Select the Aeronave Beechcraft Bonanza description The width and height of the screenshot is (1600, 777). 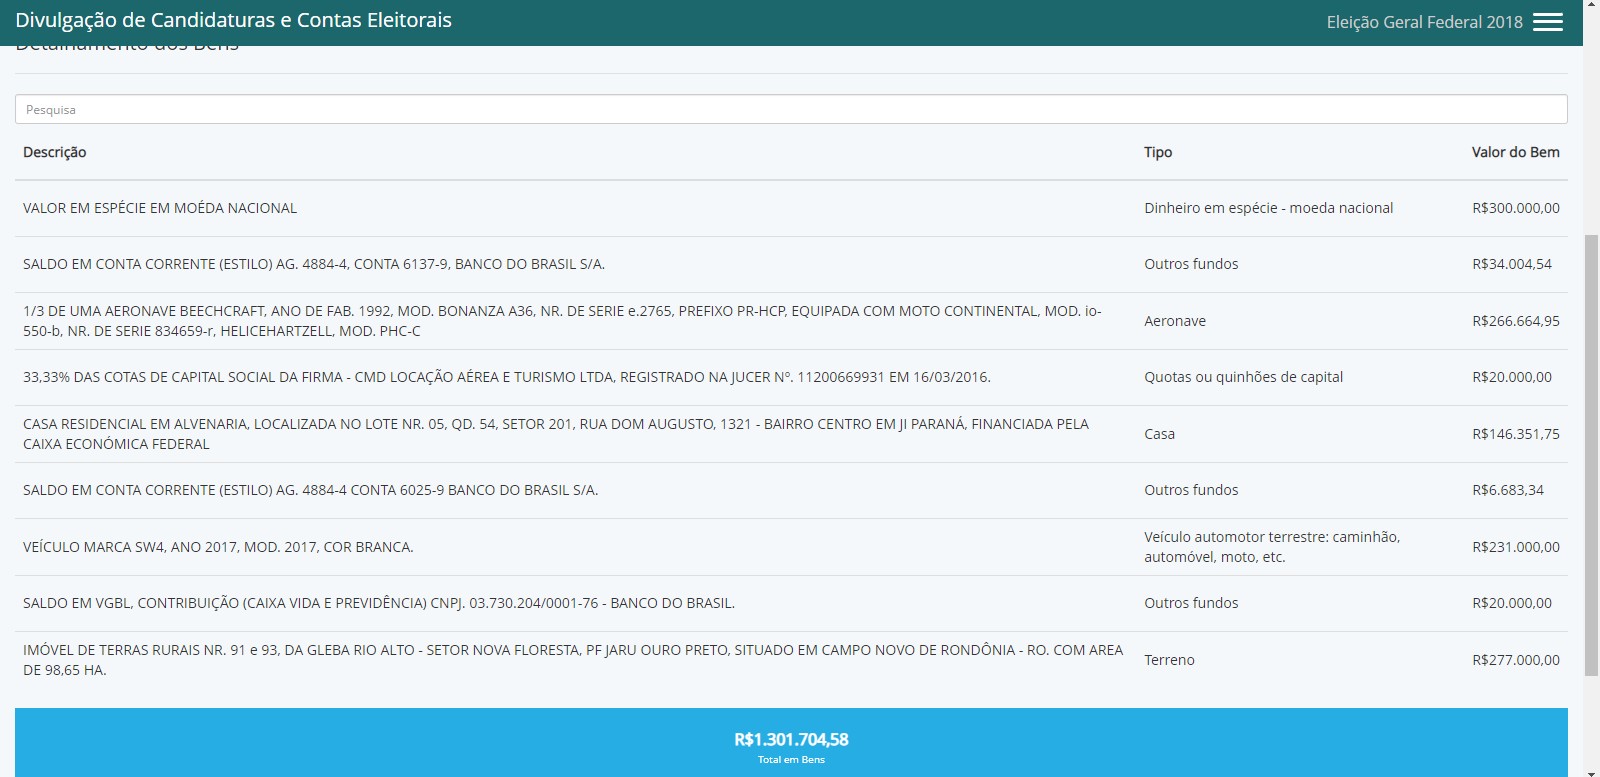(x=561, y=321)
